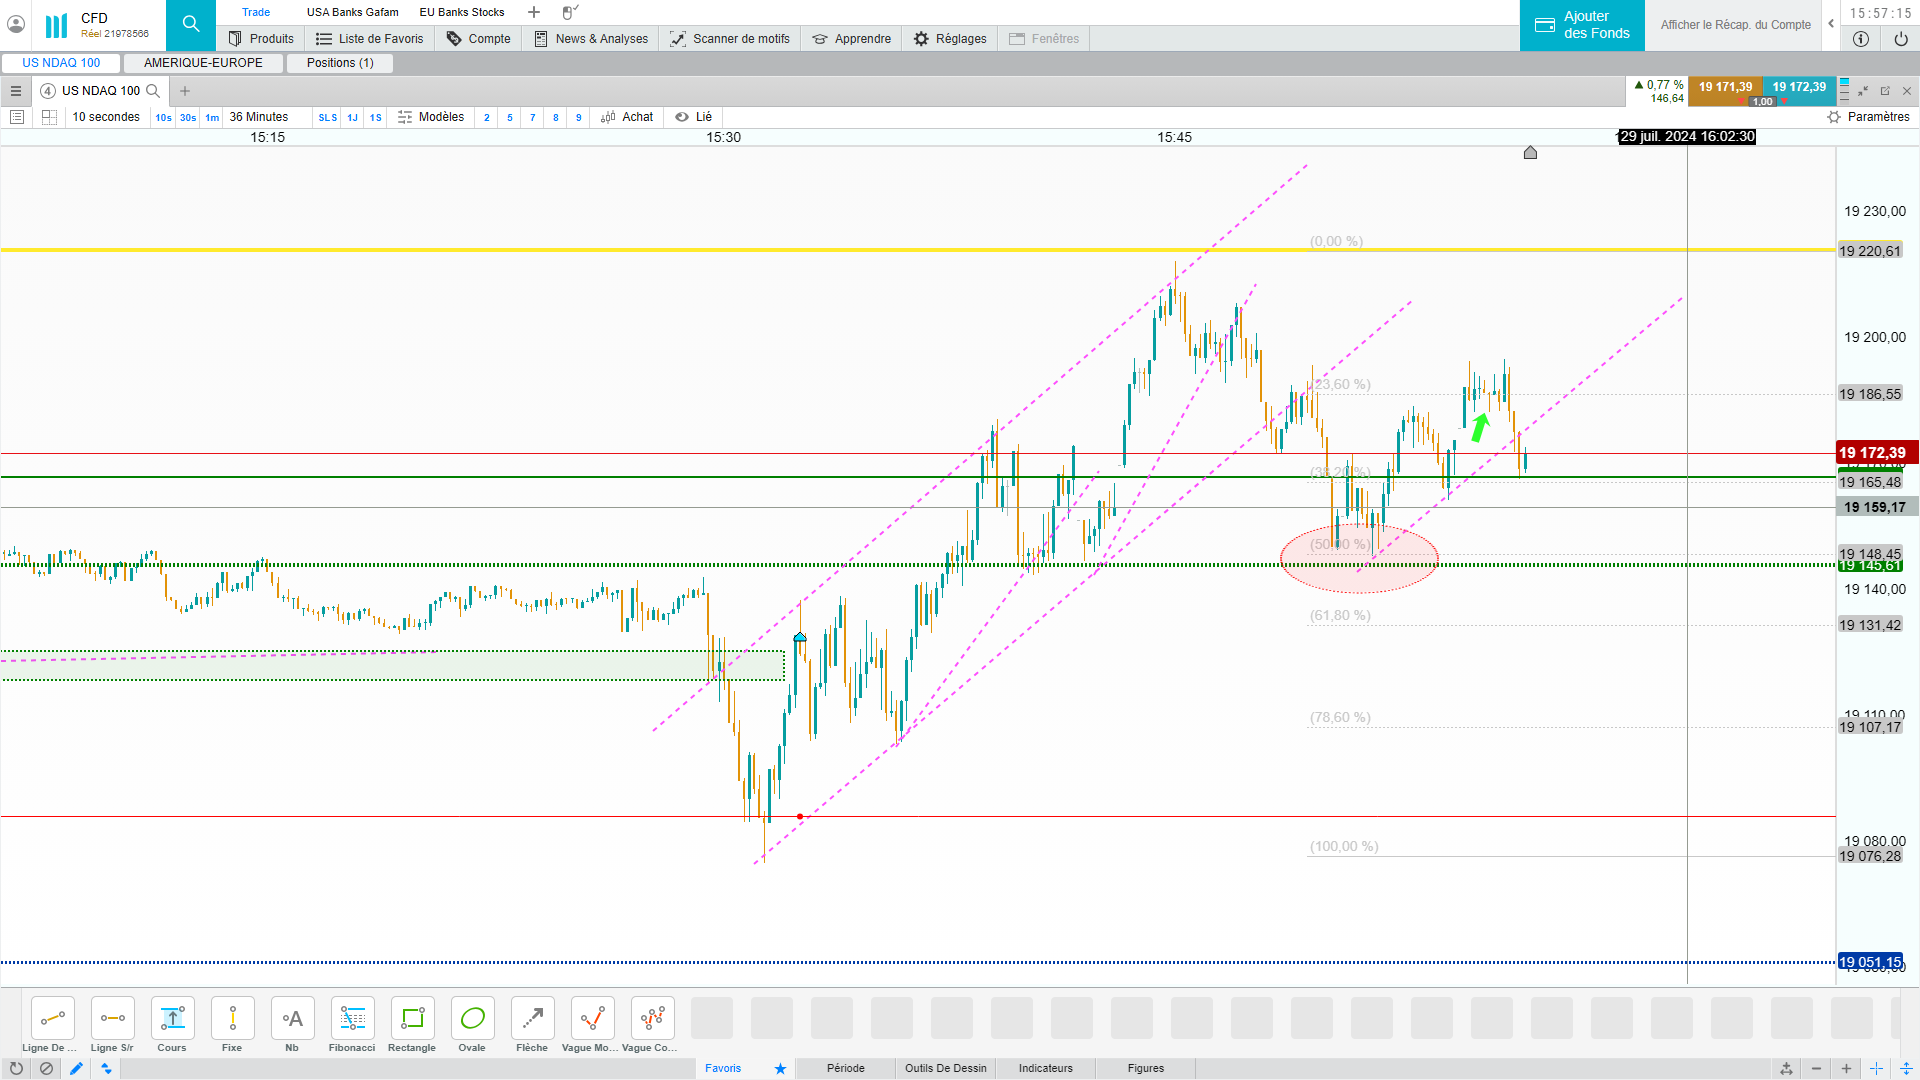Toggle the blue pencil drawing mode
1920x1080 pixels.
click(77, 1068)
